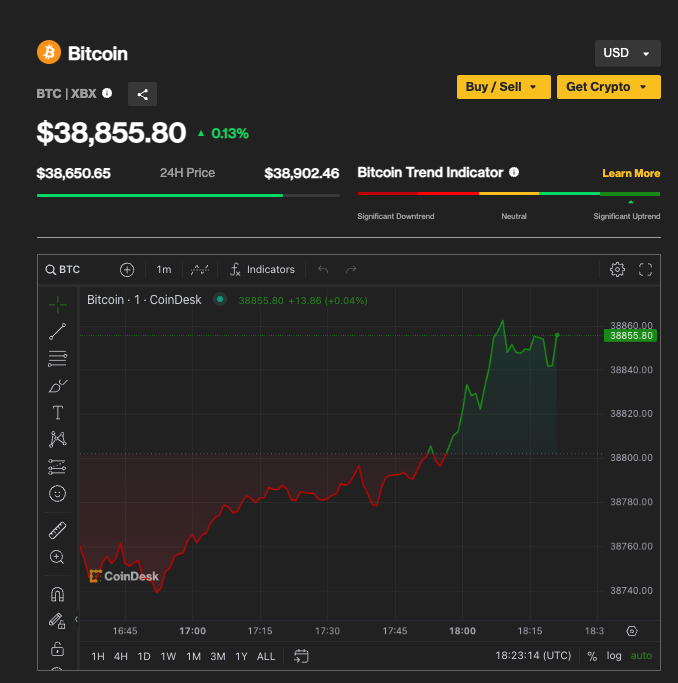678x683 pixels.
Task: Click the 24H low $38,650.65
Action: tap(74, 173)
